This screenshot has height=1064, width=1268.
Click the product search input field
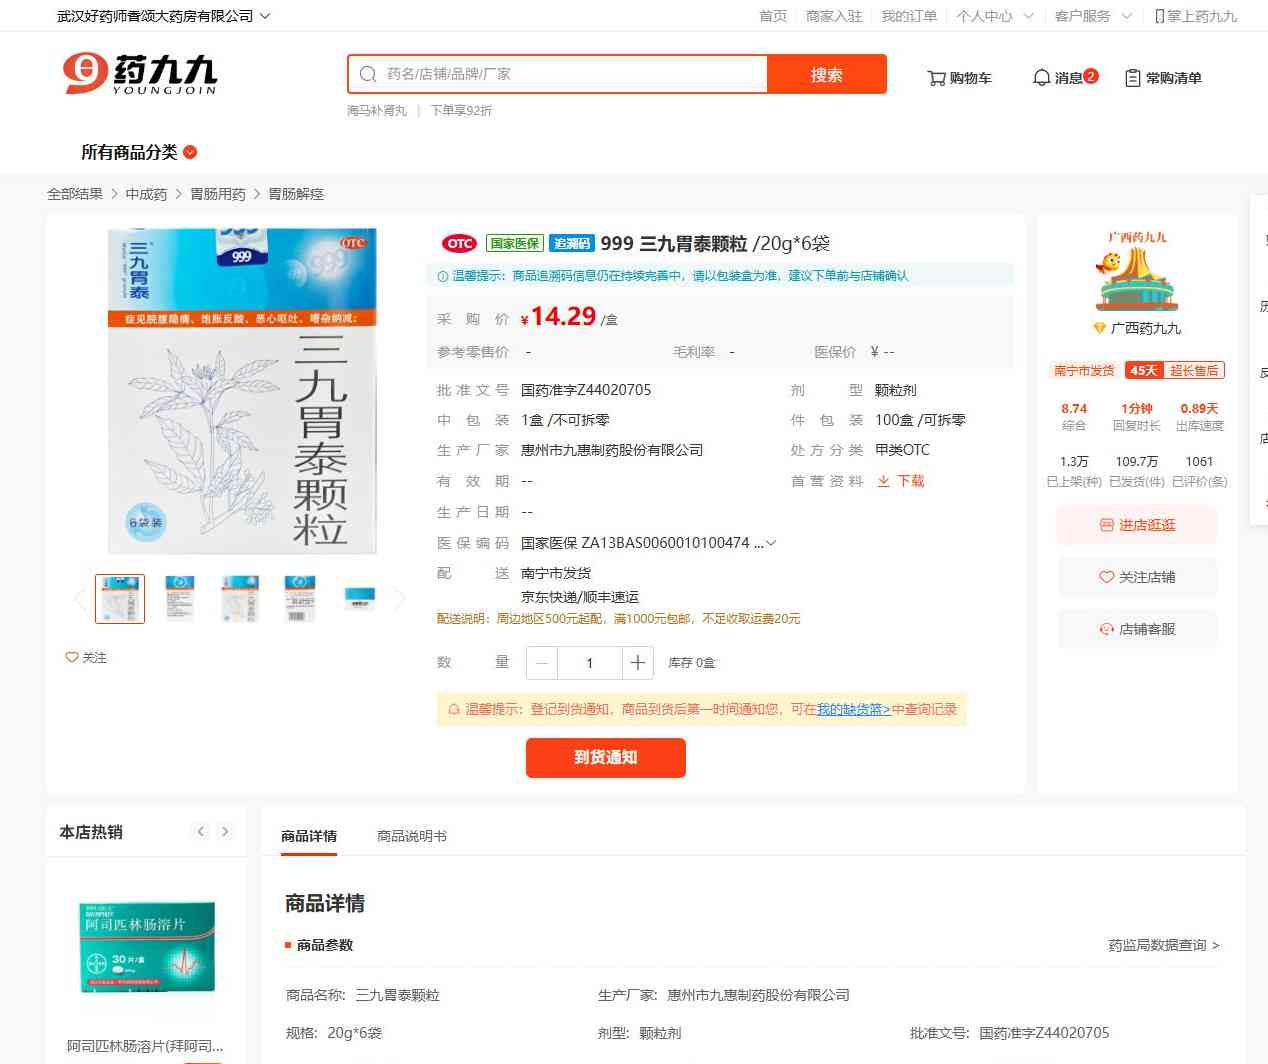(x=565, y=74)
